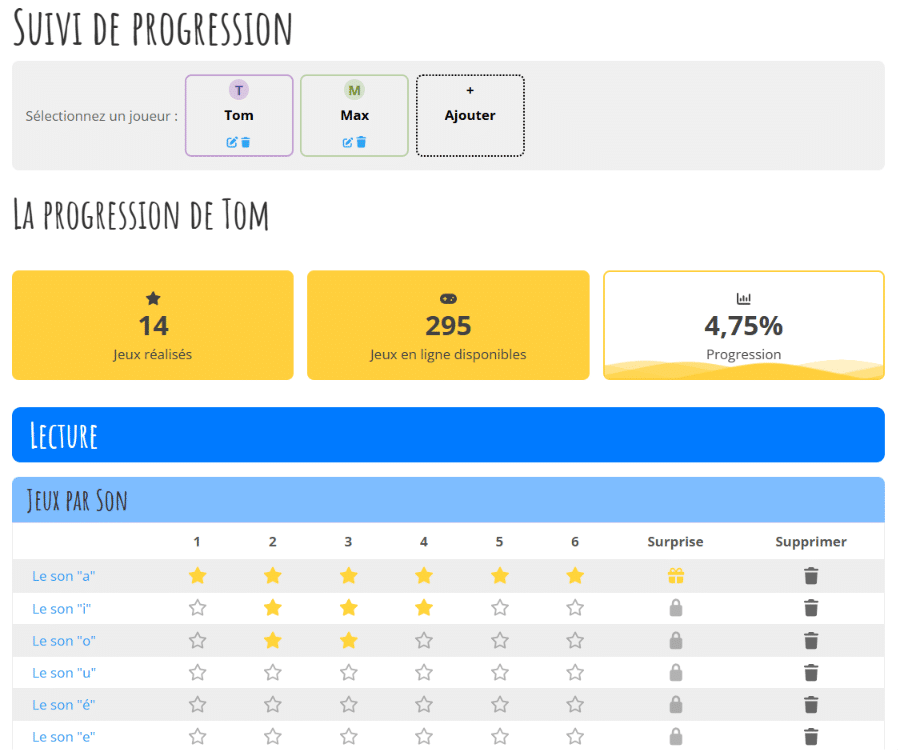Select player Tom card
899x750 pixels.
[239, 115]
